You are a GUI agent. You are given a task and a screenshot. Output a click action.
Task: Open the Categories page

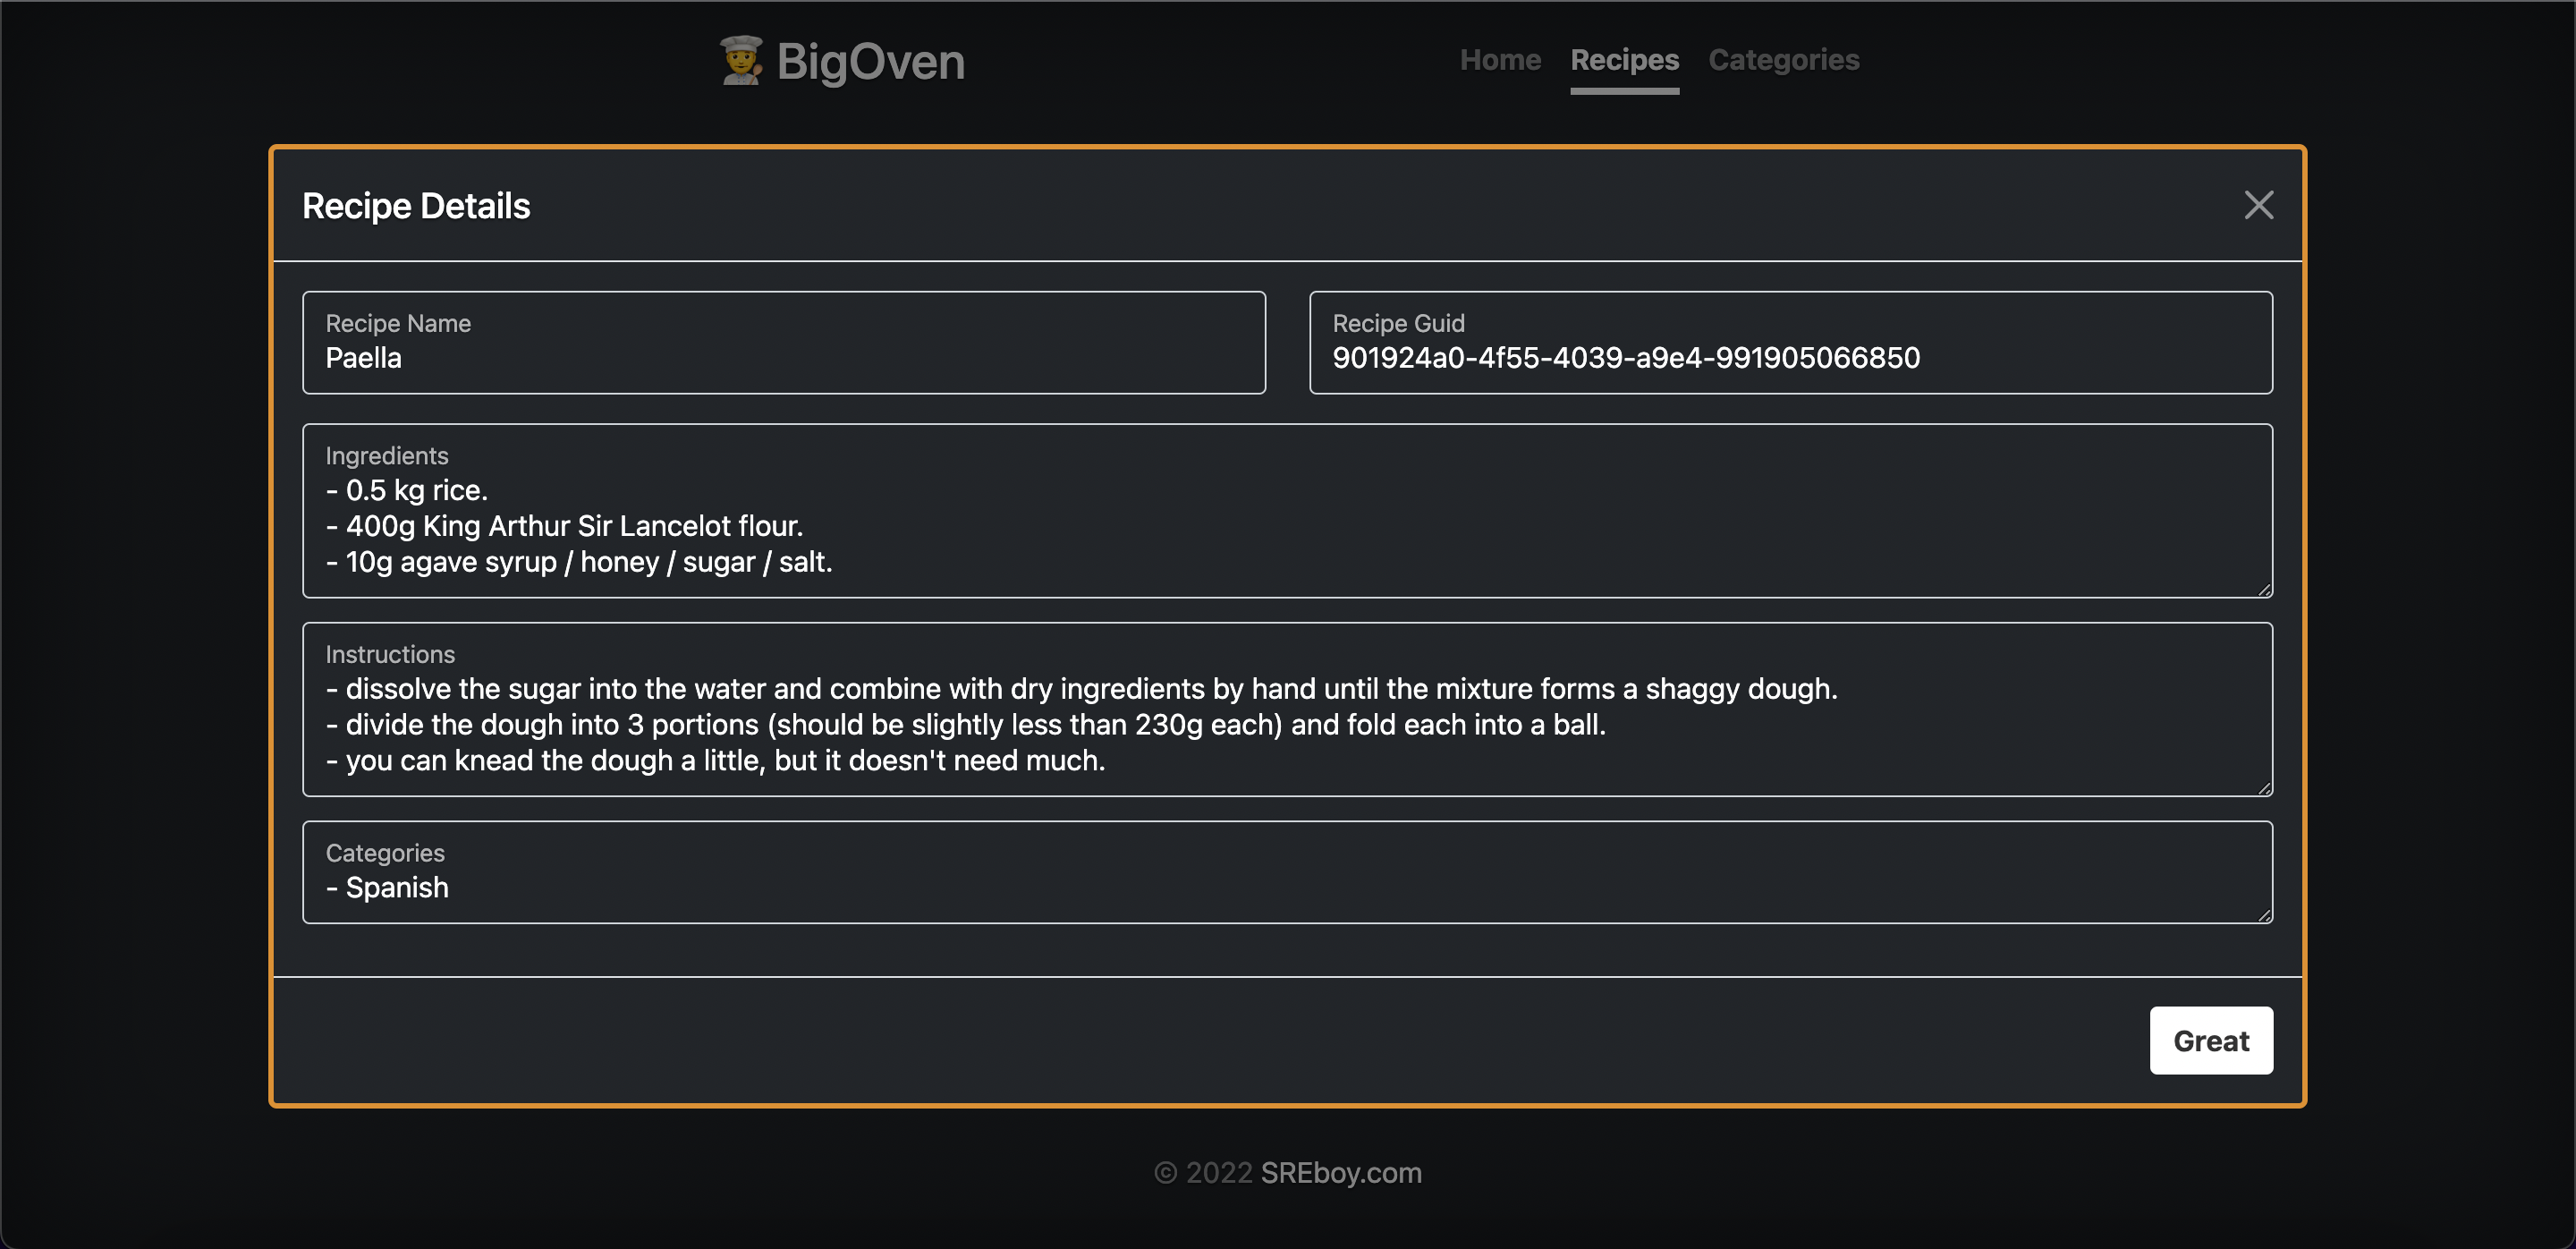click(x=1783, y=60)
